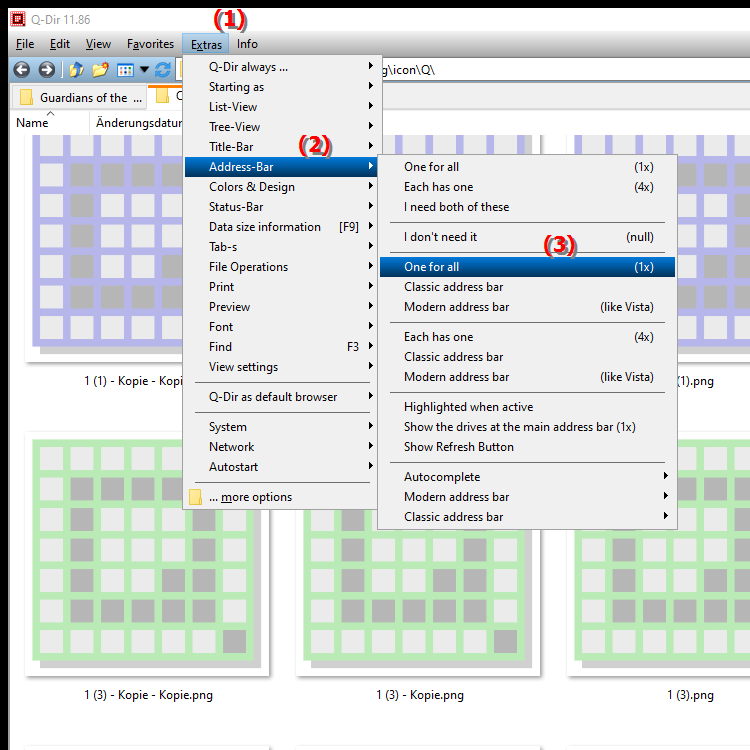Viewport: 750px width, 750px height.
Task: Open the System submenu
Action: [283, 427]
